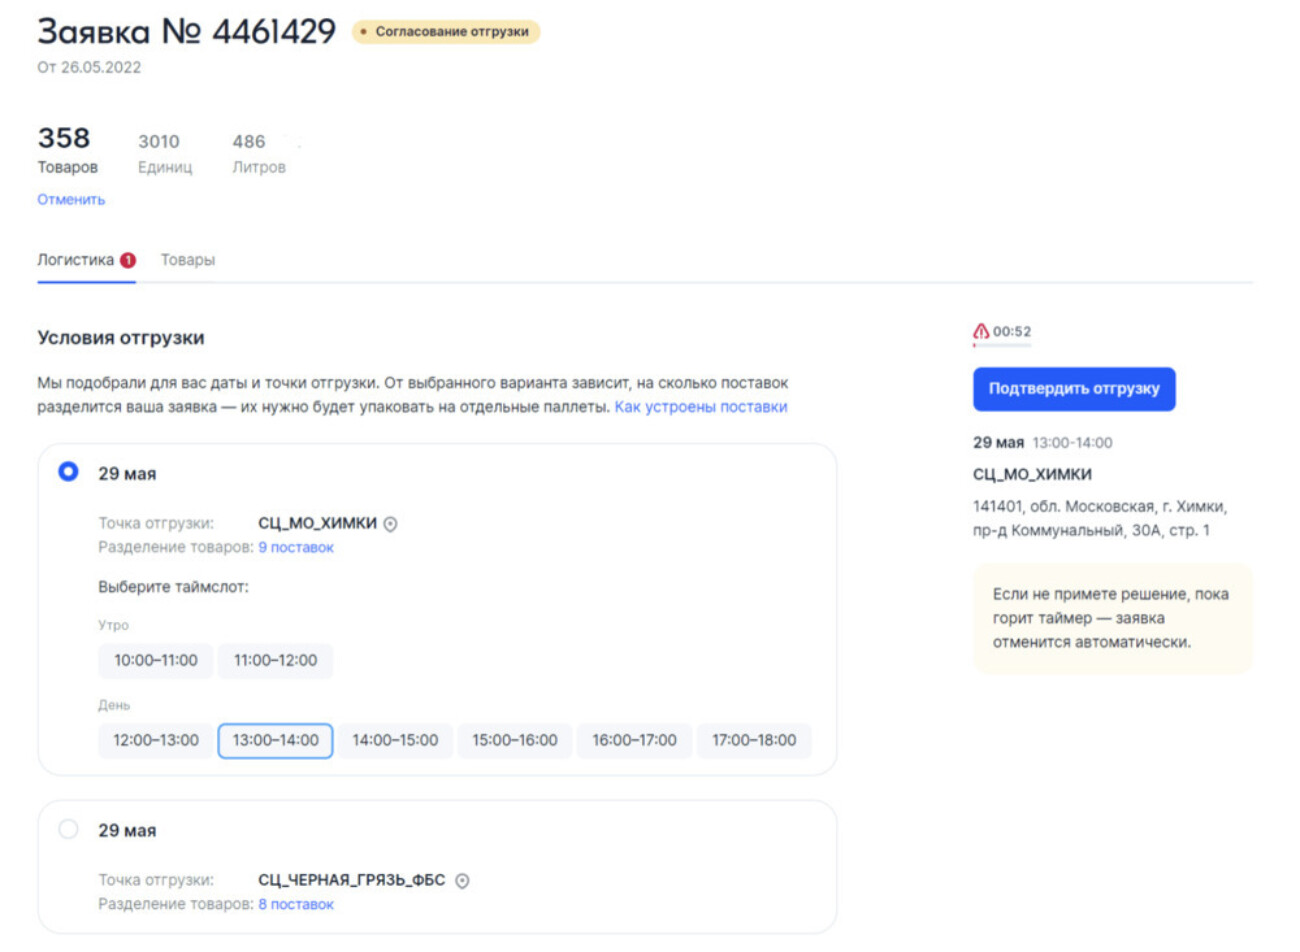Open the 8 поставок link
Viewport: 1300px width, 952px height.
(296, 905)
